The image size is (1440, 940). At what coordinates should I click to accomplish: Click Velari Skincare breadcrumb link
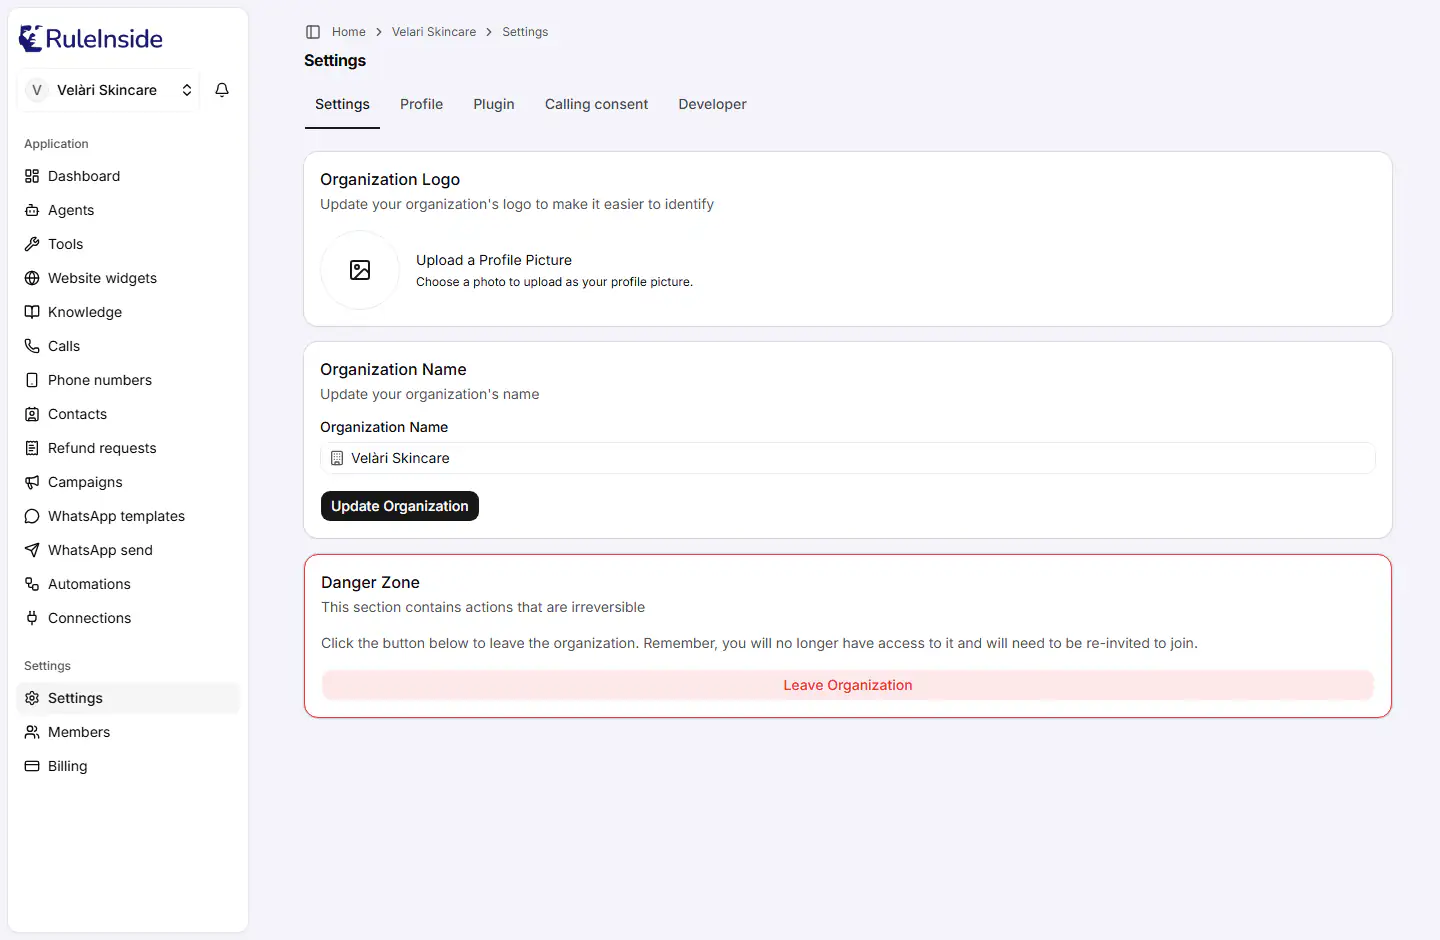coord(434,32)
